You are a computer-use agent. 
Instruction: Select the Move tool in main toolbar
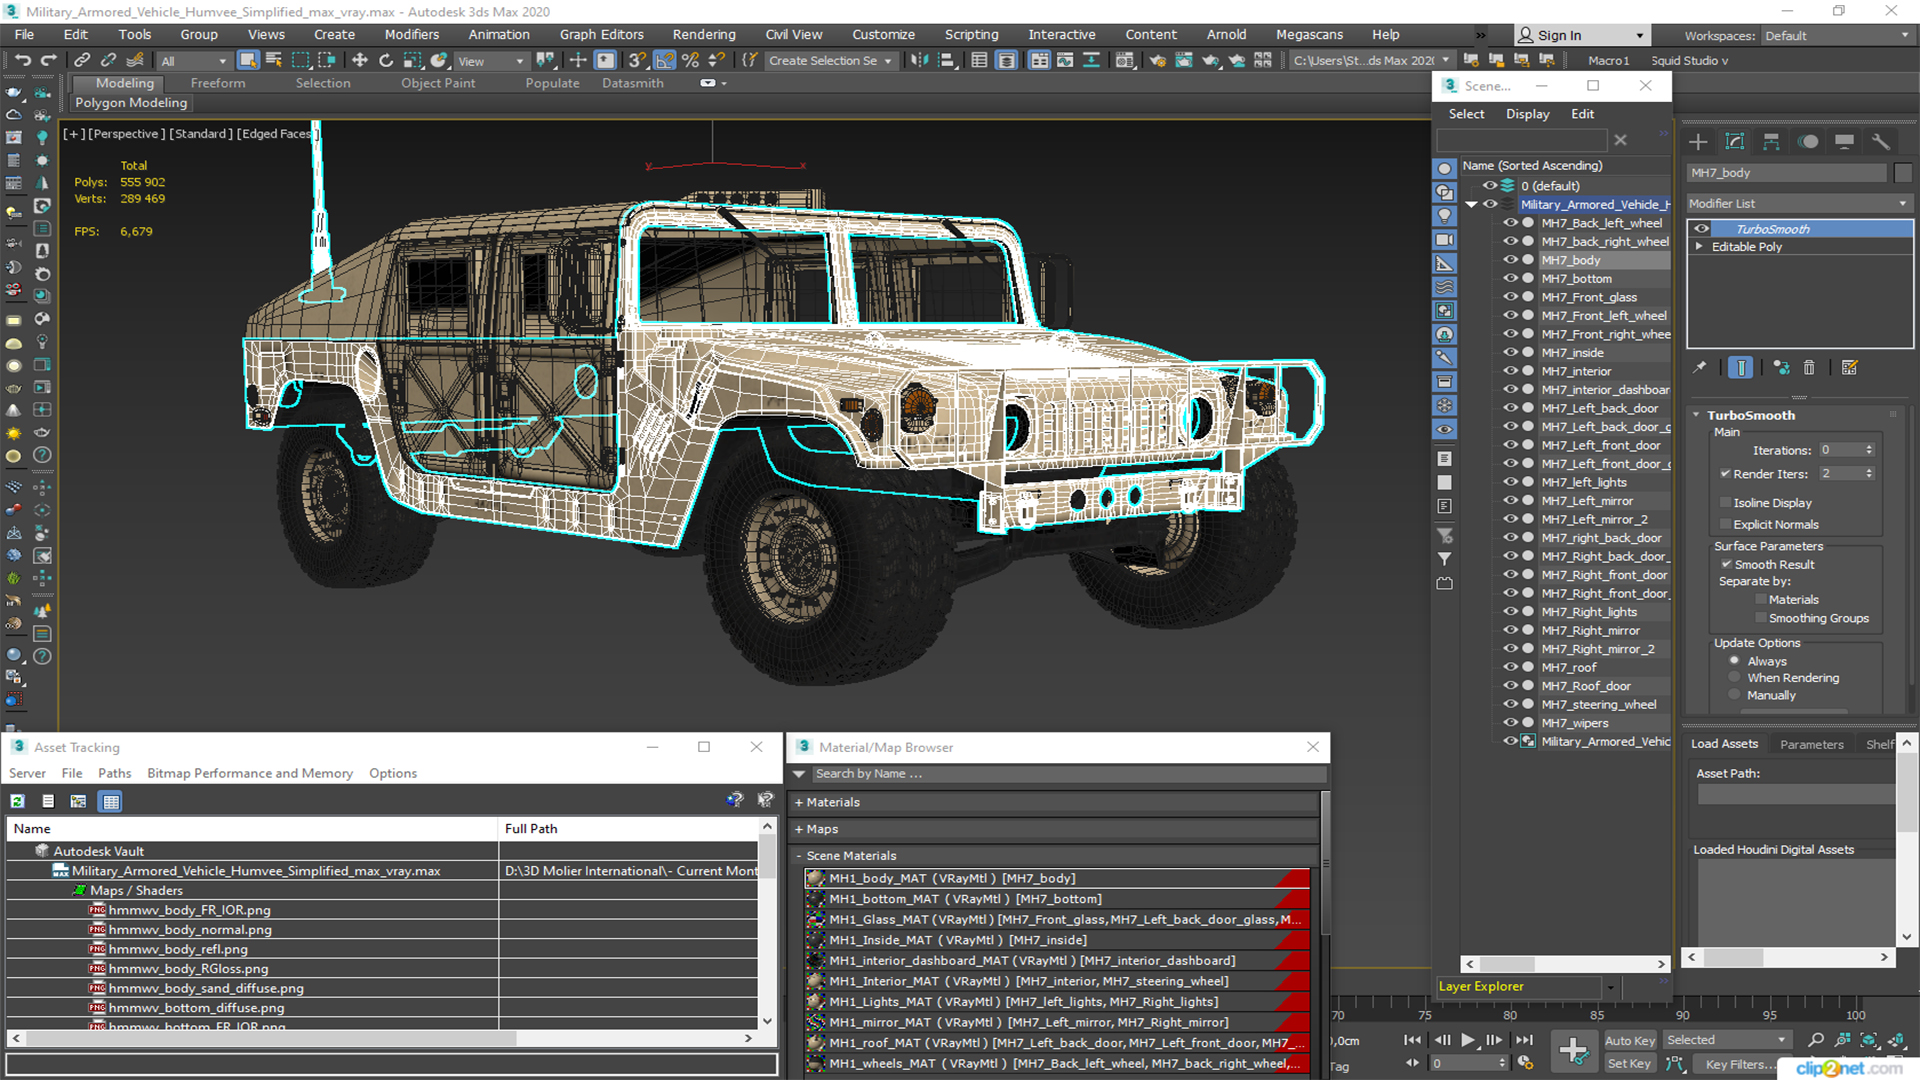tap(360, 61)
